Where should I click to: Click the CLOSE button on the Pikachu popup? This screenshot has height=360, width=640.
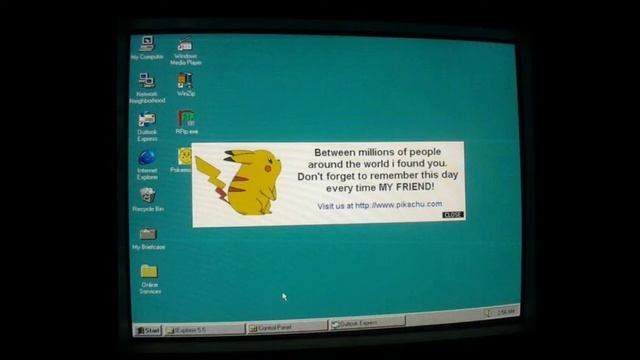click(453, 215)
